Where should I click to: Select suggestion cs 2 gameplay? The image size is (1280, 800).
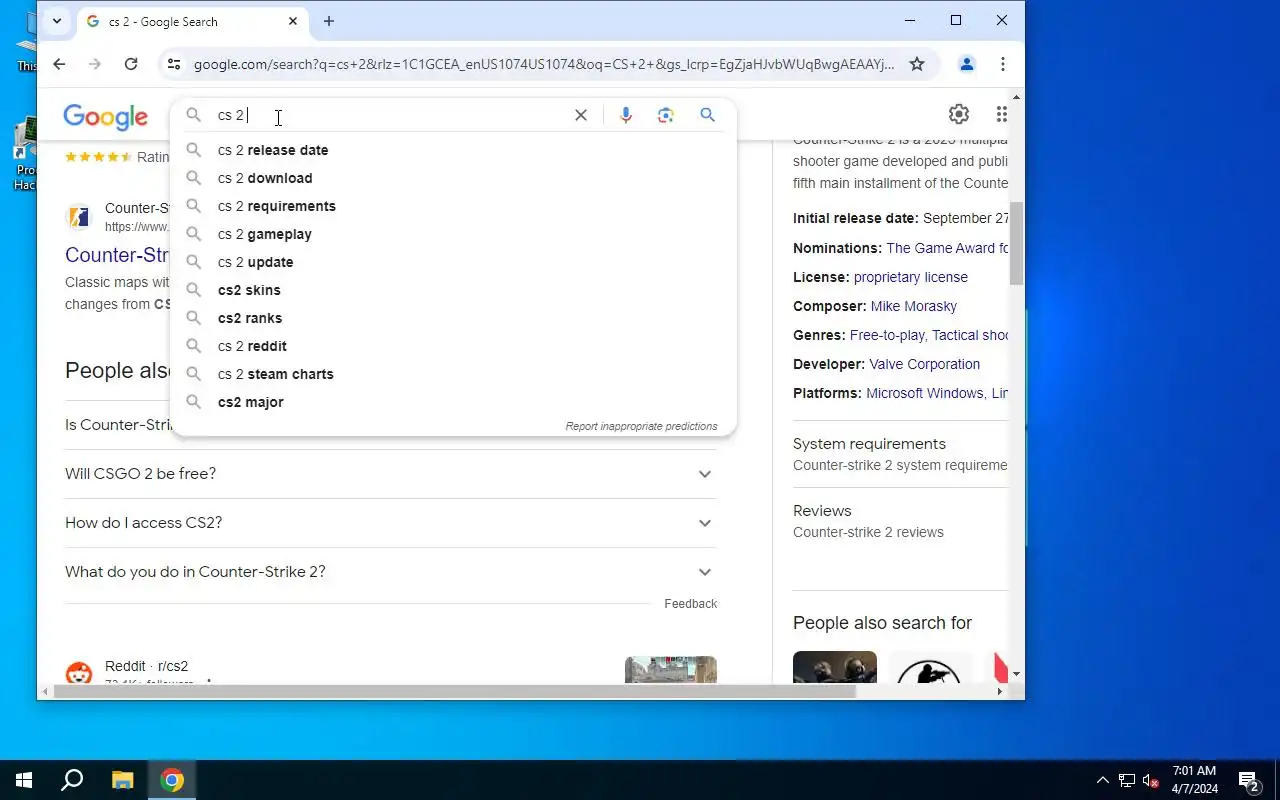tap(454, 234)
